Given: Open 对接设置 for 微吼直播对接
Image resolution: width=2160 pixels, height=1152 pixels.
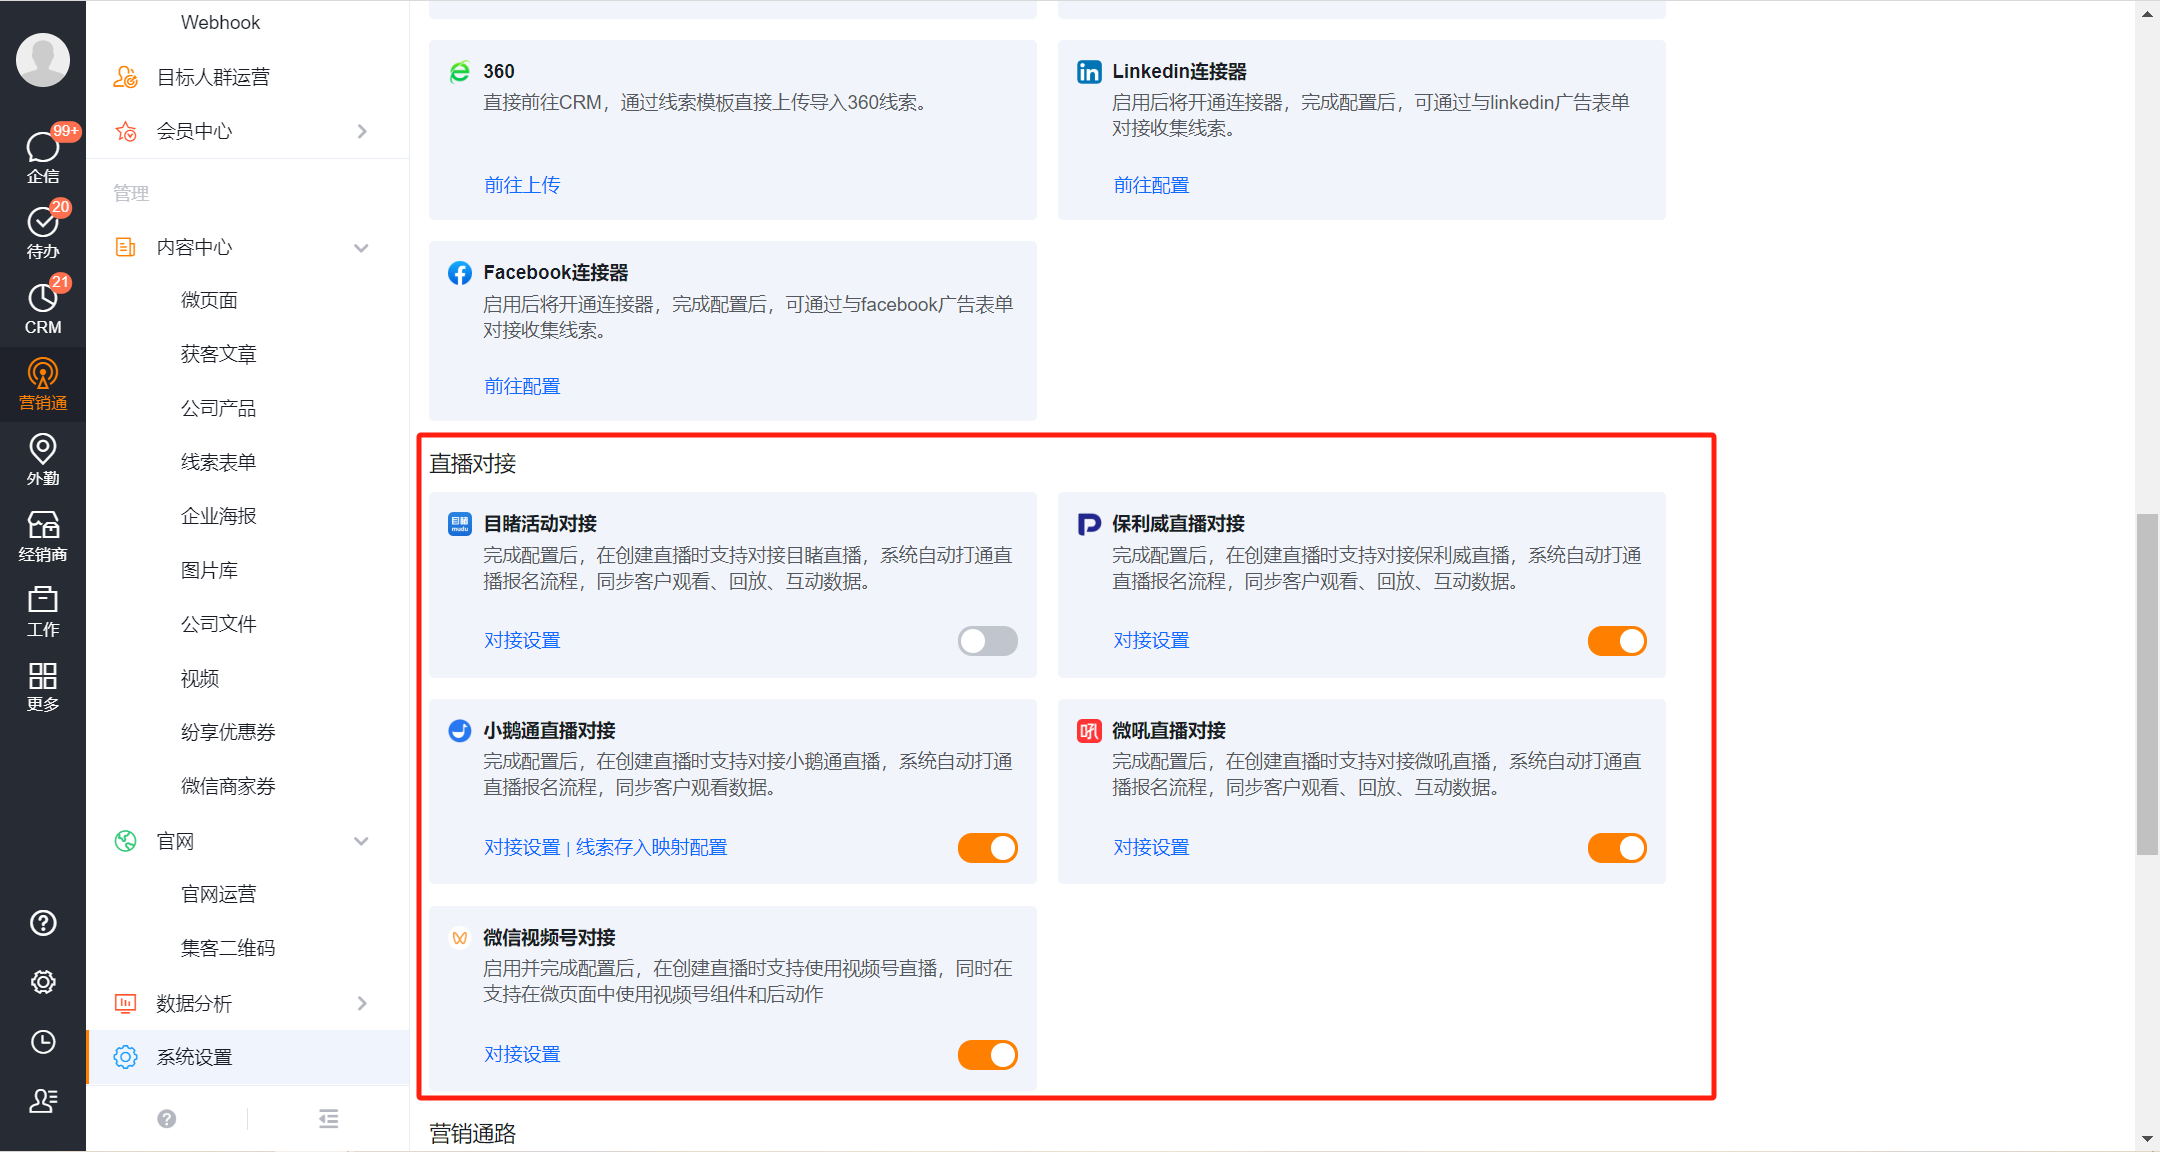Looking at the screenshot, I should click(x=1151, y=847).
